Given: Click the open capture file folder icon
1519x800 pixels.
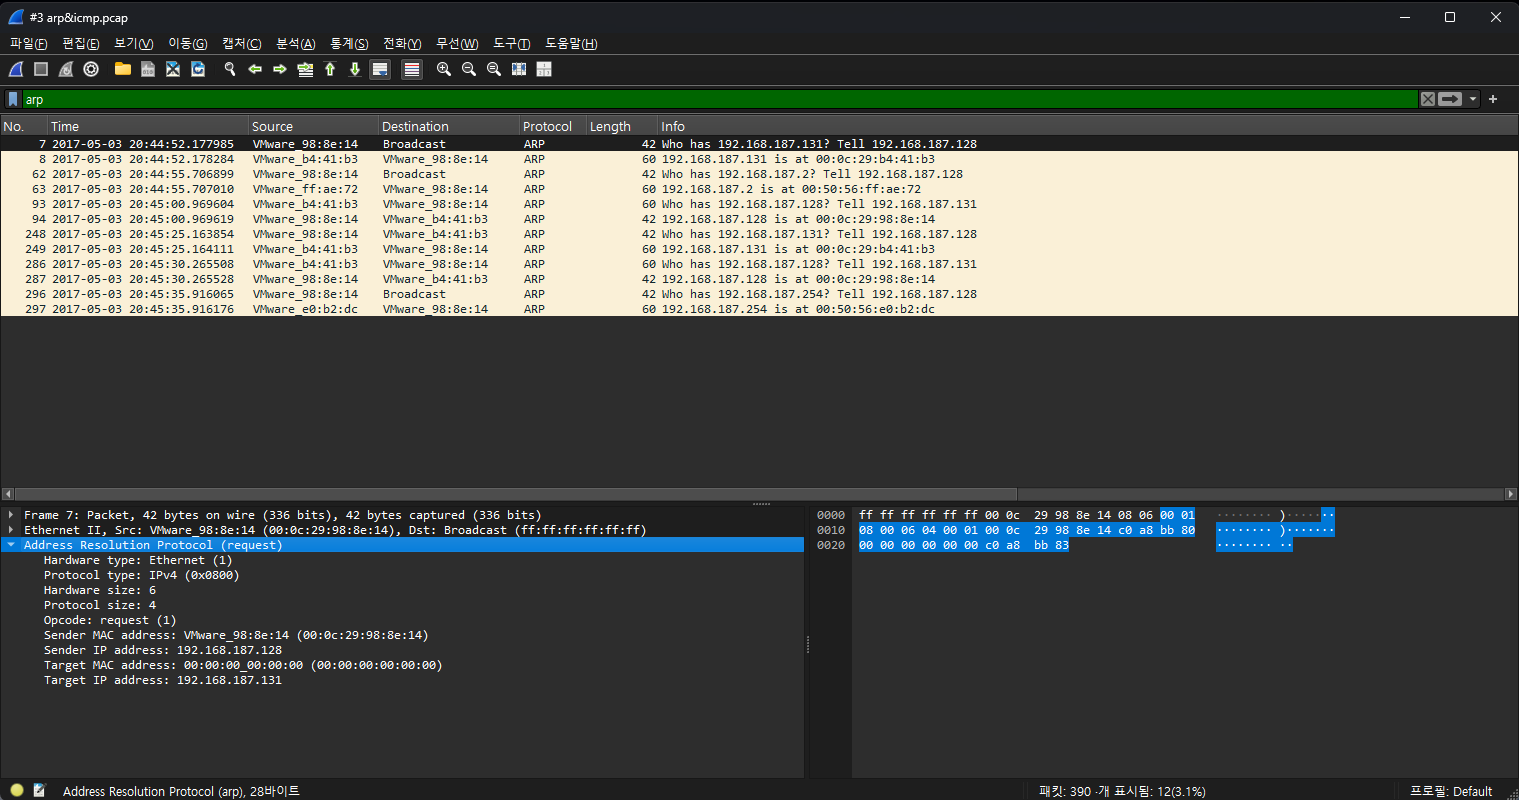Looking at the screenshot, I should pyautogui.click(x=123, y=69).
